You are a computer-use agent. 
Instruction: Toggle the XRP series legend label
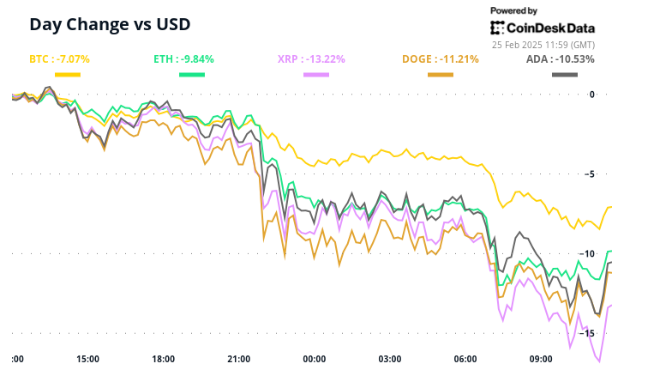click(311, 59)
